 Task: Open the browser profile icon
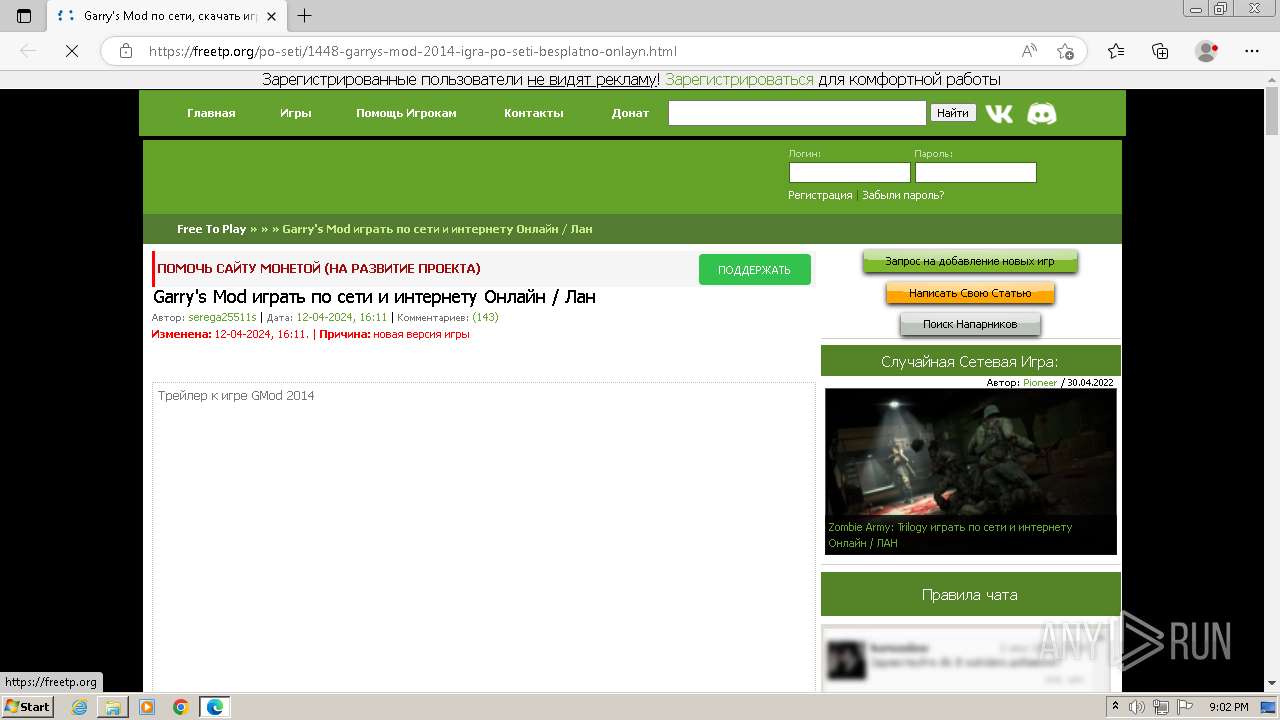[x=1207, y=51]
